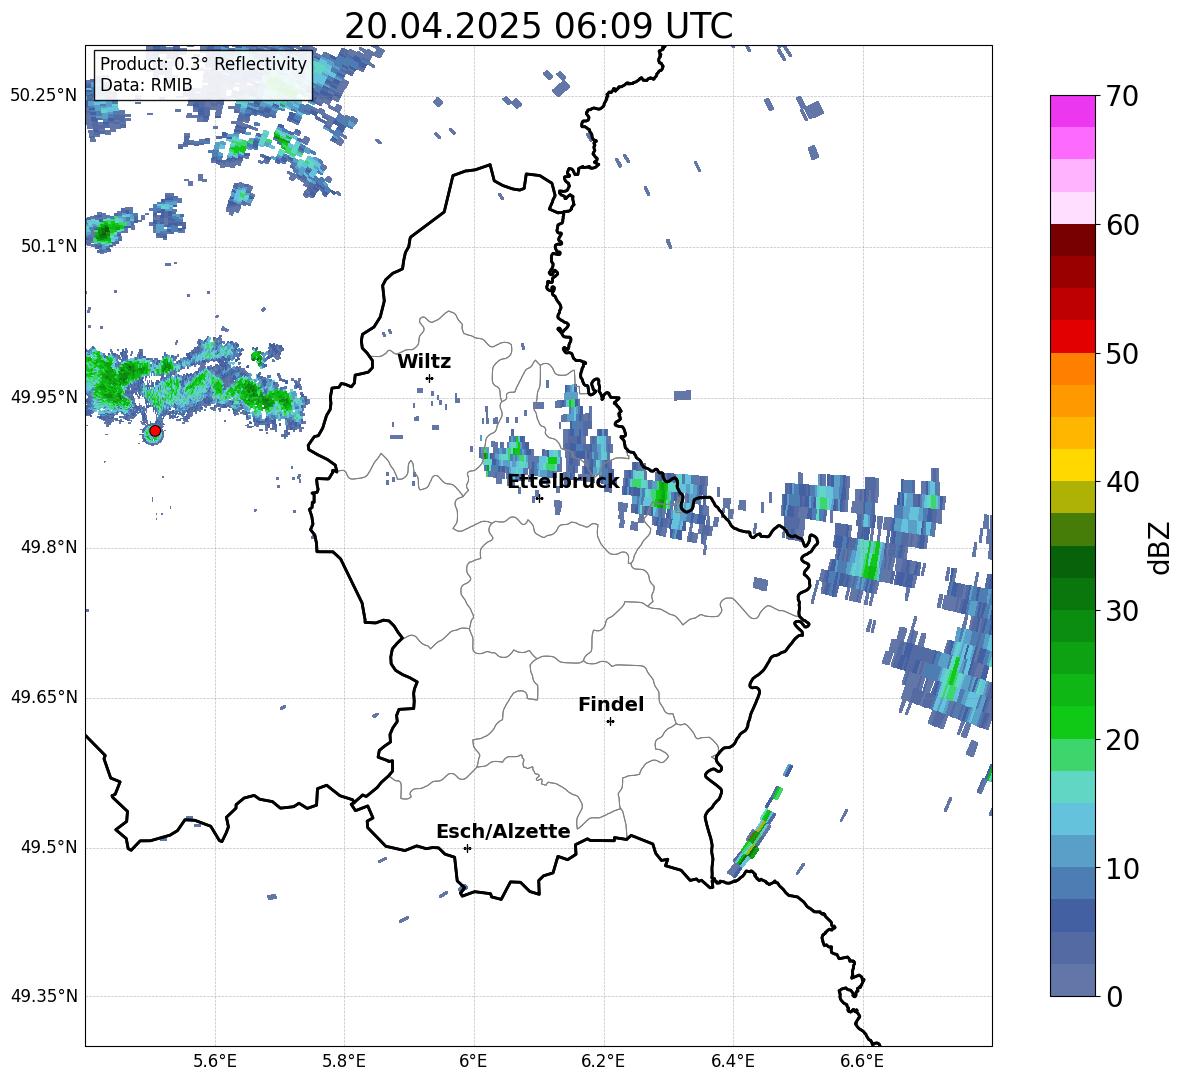Screen dimensions: 1184x1081
Task: Pick the yellow swatch just above 40 dBZ
Action: [1073, 465]
